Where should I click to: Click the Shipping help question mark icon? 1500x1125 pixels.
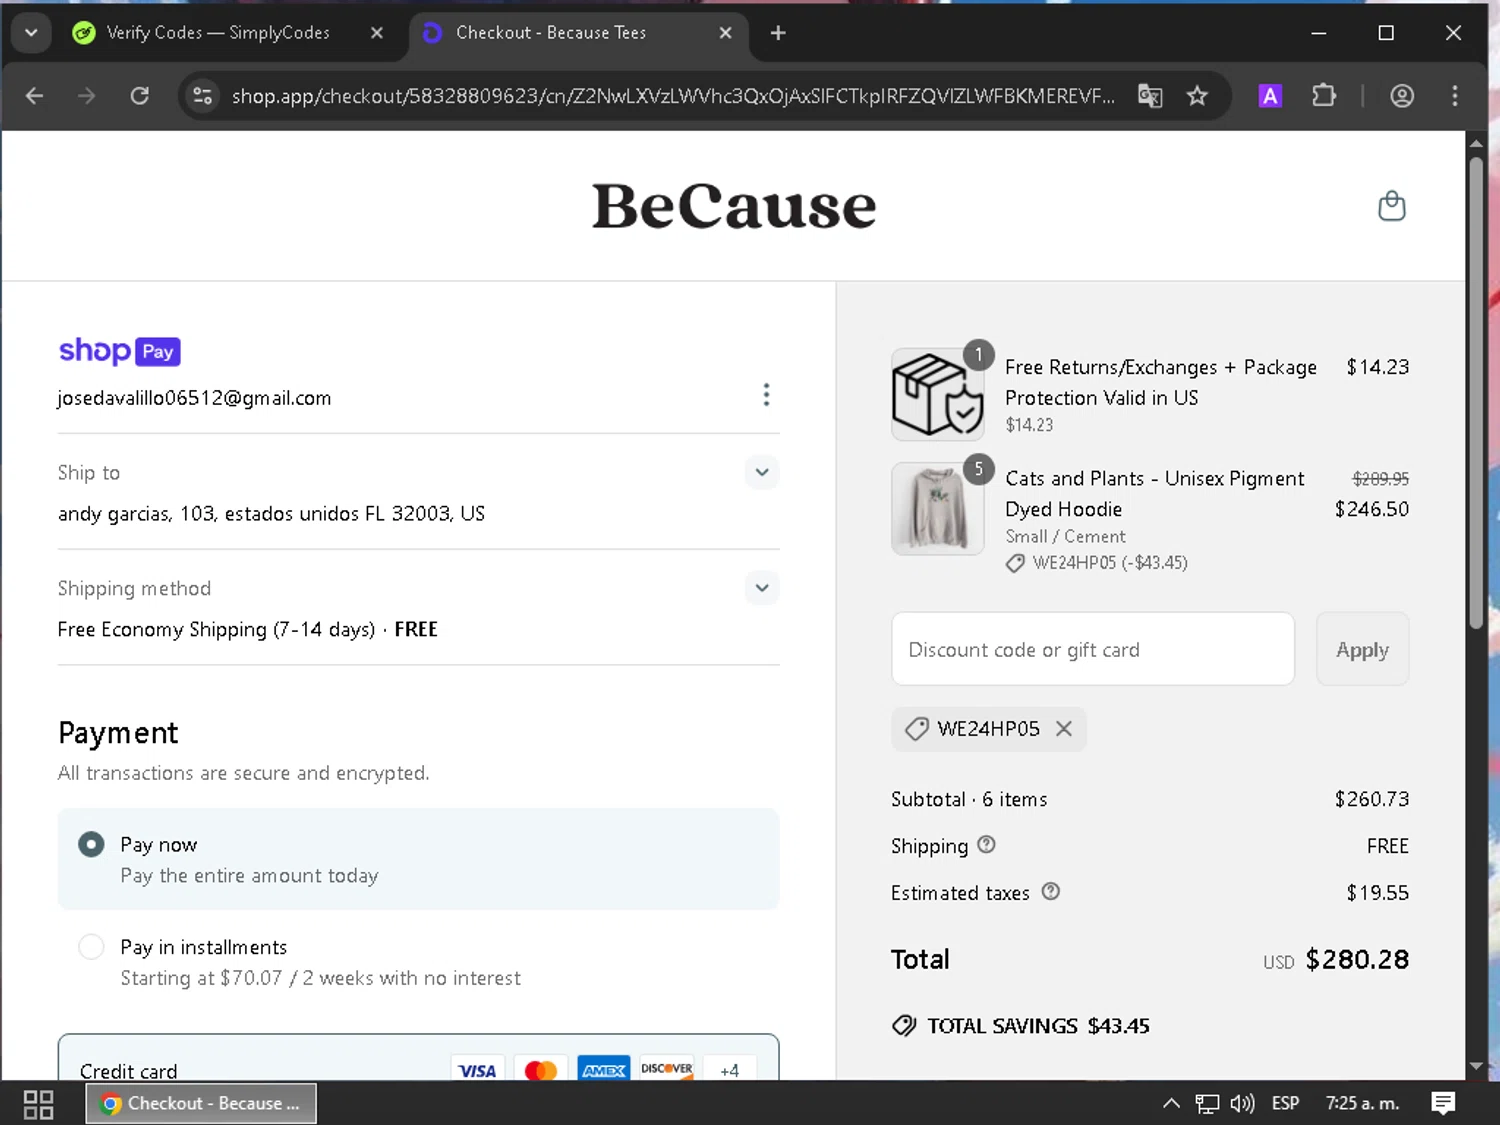pyautogui.click(x=986, y=845)
